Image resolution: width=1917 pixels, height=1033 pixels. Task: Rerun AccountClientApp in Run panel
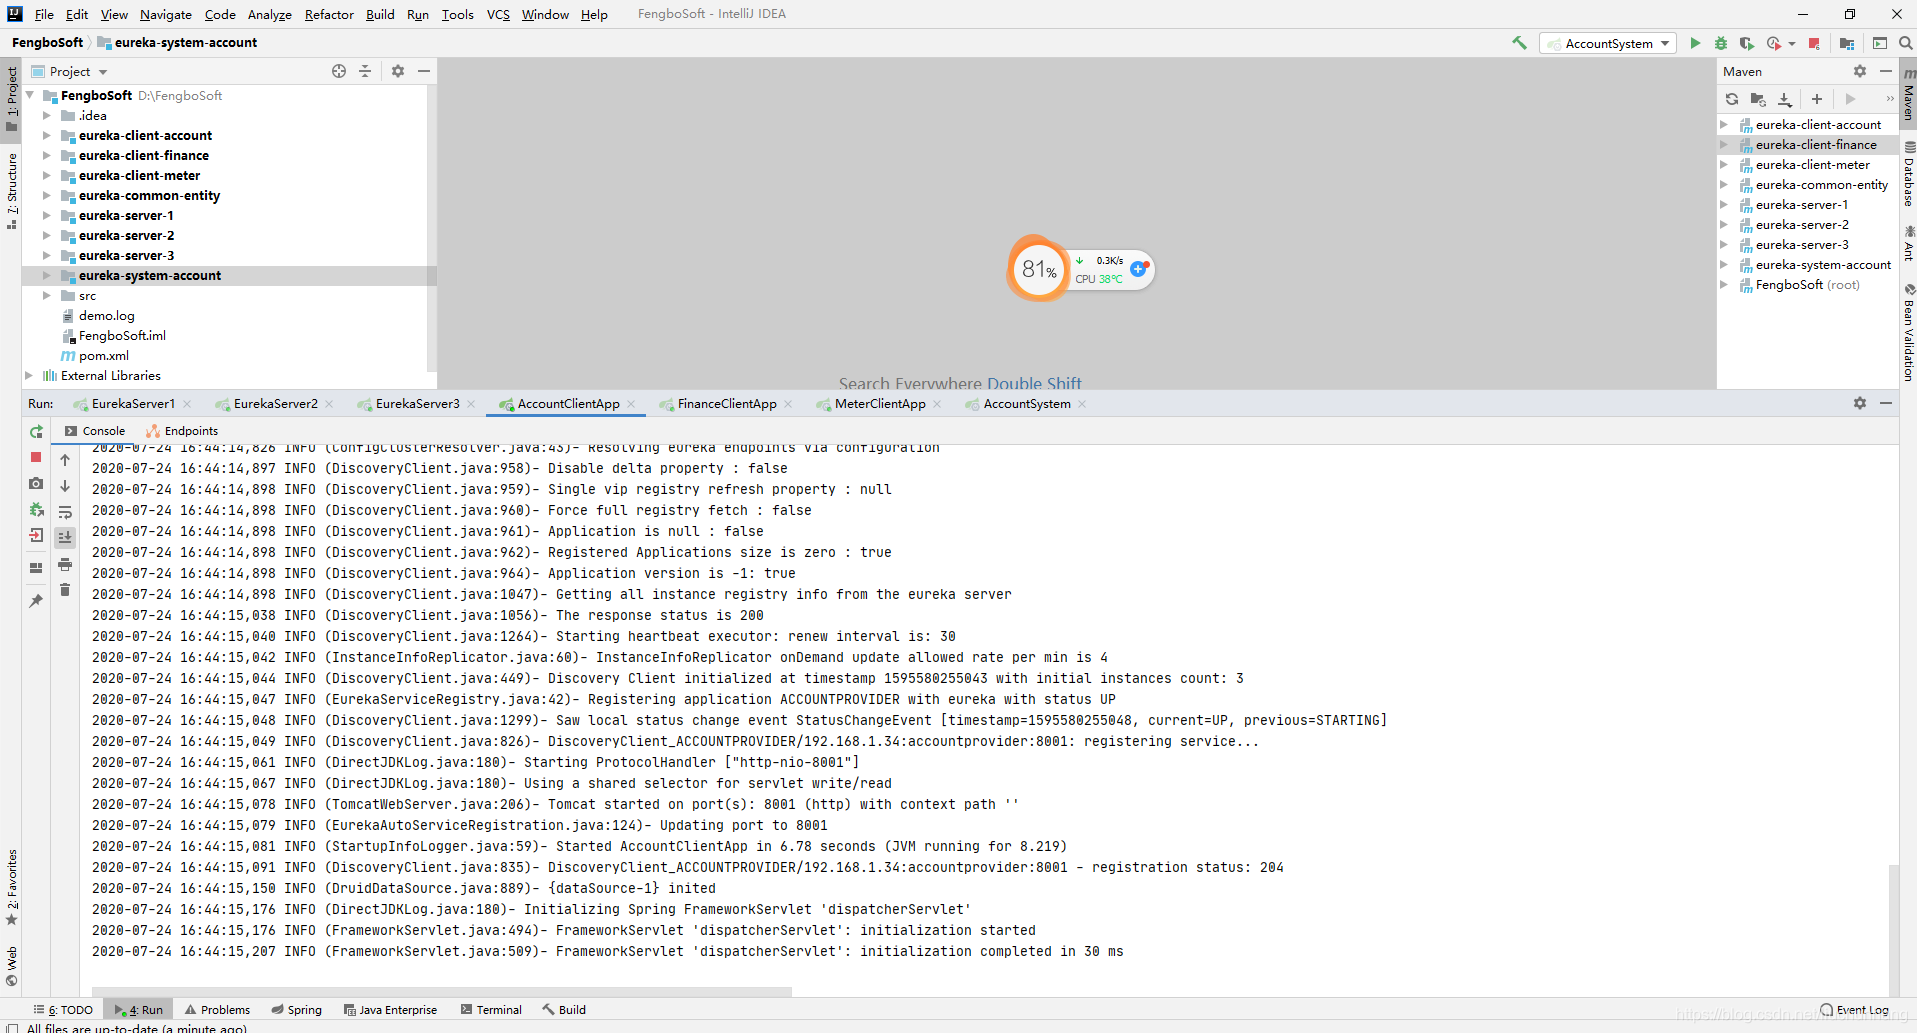(x=36, y=432)
